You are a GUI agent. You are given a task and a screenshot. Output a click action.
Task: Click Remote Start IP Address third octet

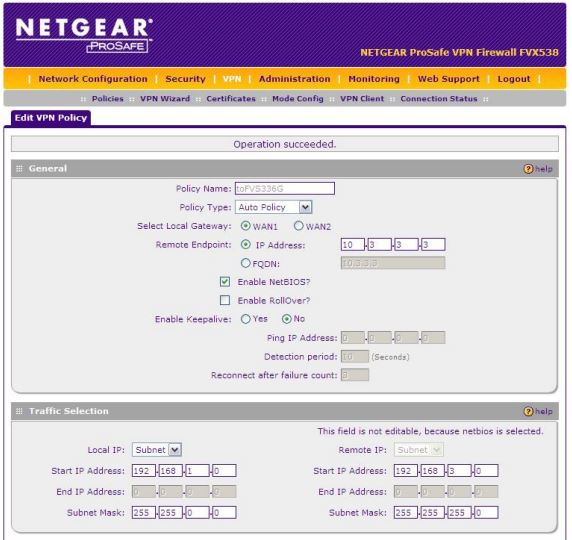click(460, 471)
